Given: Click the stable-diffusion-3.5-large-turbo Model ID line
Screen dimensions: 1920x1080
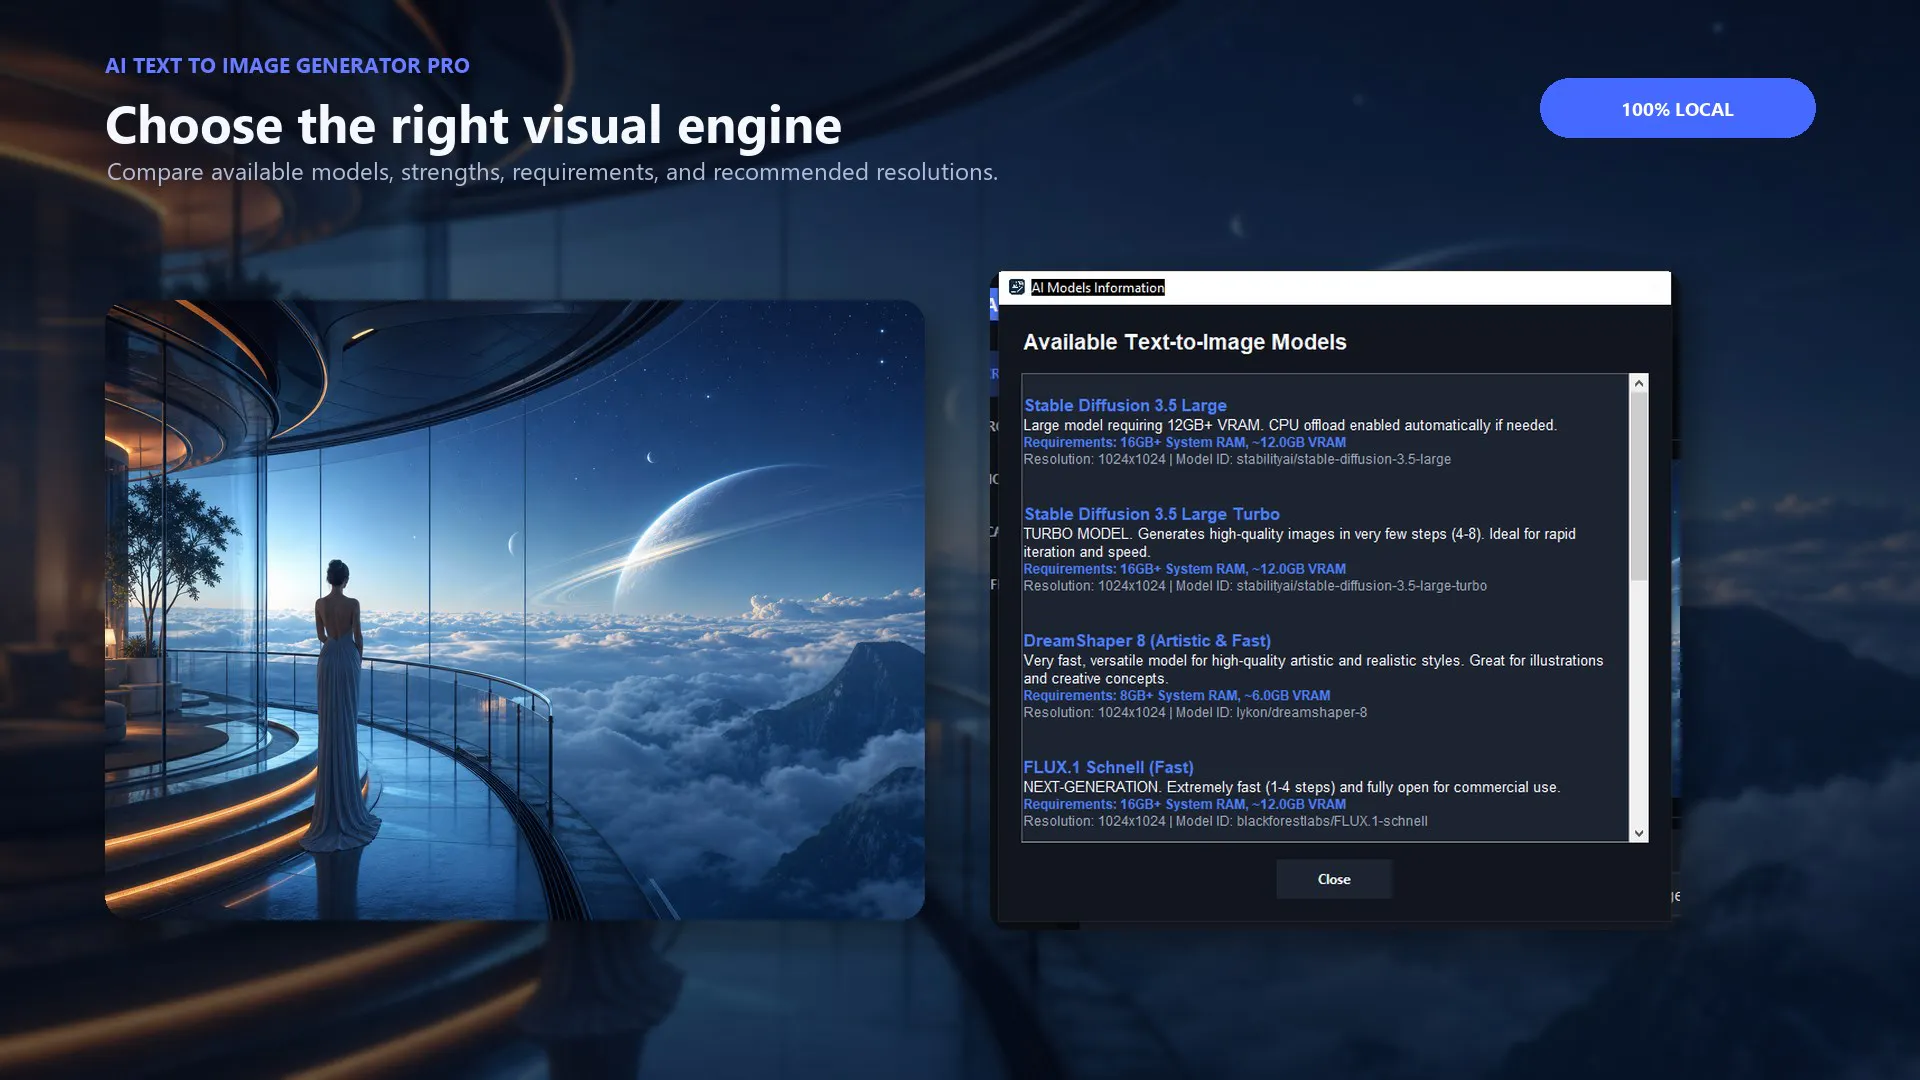Looking at the screenshot, I should pyautogui.click(x=1254, y=586).
